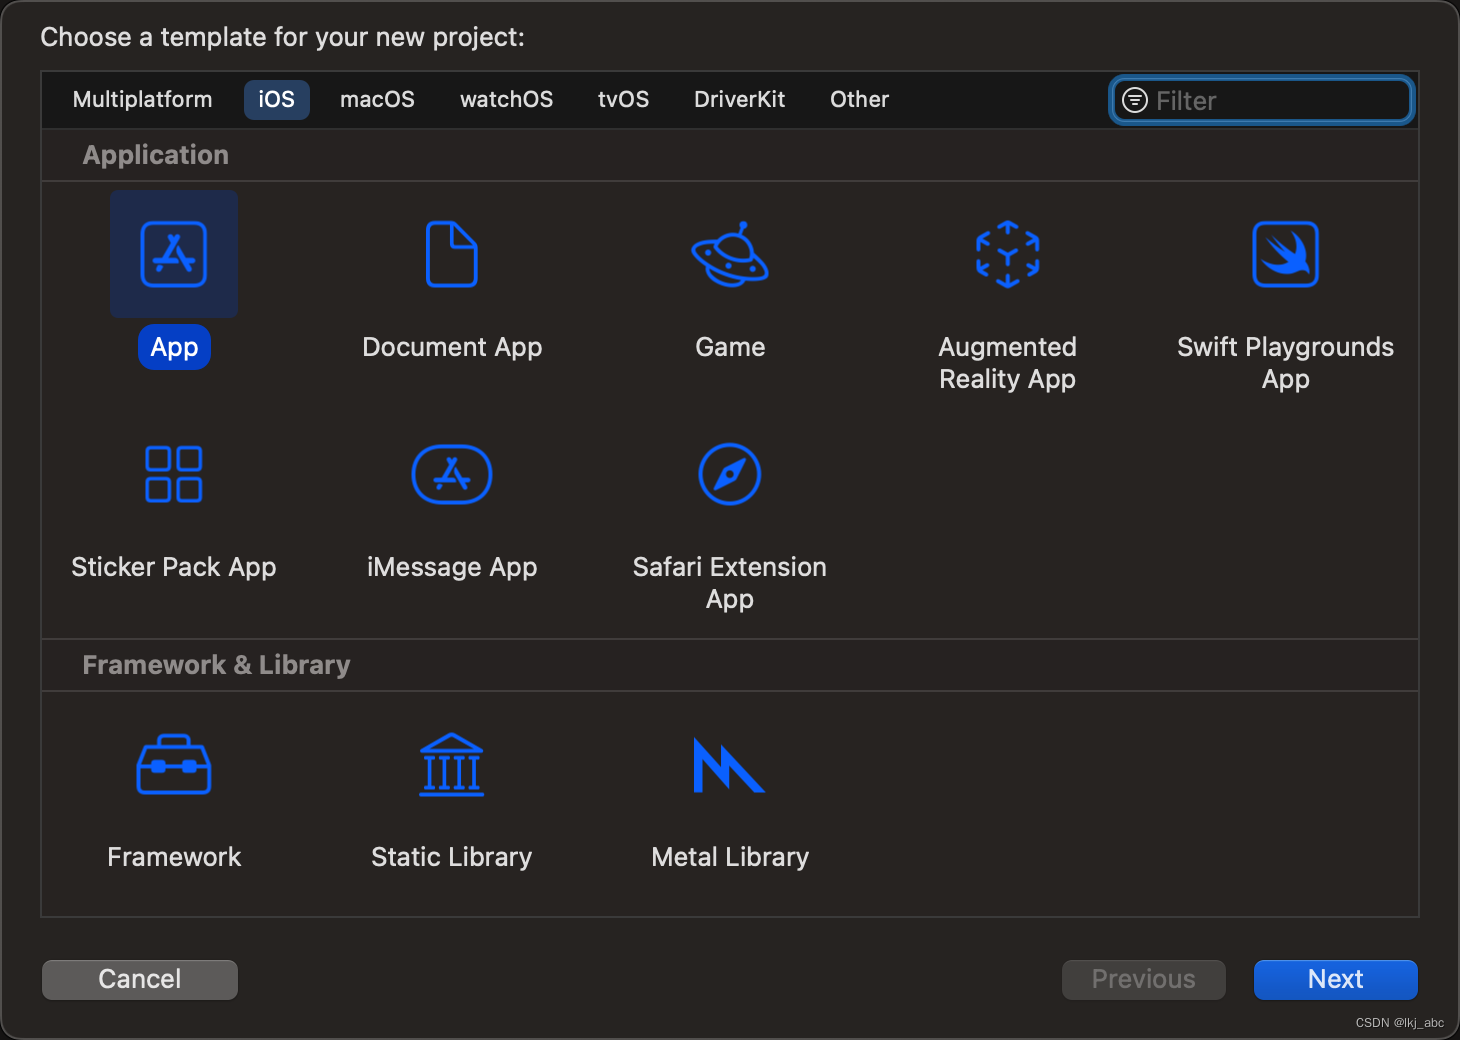Click the Sticker Pack App label

click(x=174, y=567)
